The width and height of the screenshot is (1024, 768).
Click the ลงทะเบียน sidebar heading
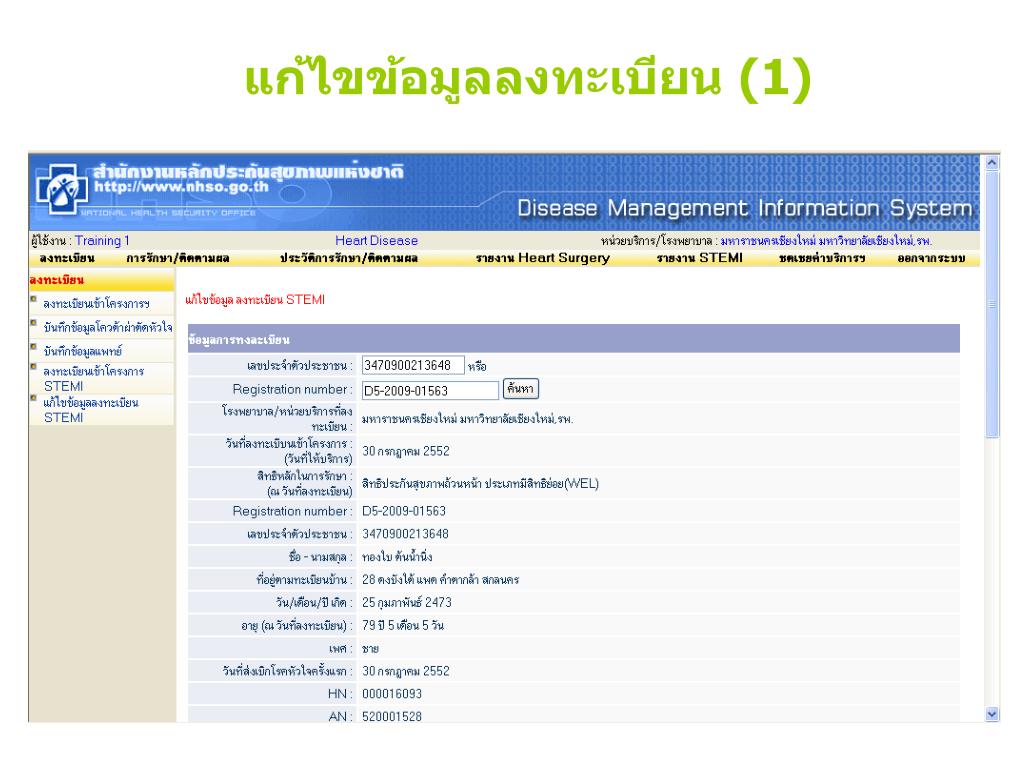tap(57, 280)
